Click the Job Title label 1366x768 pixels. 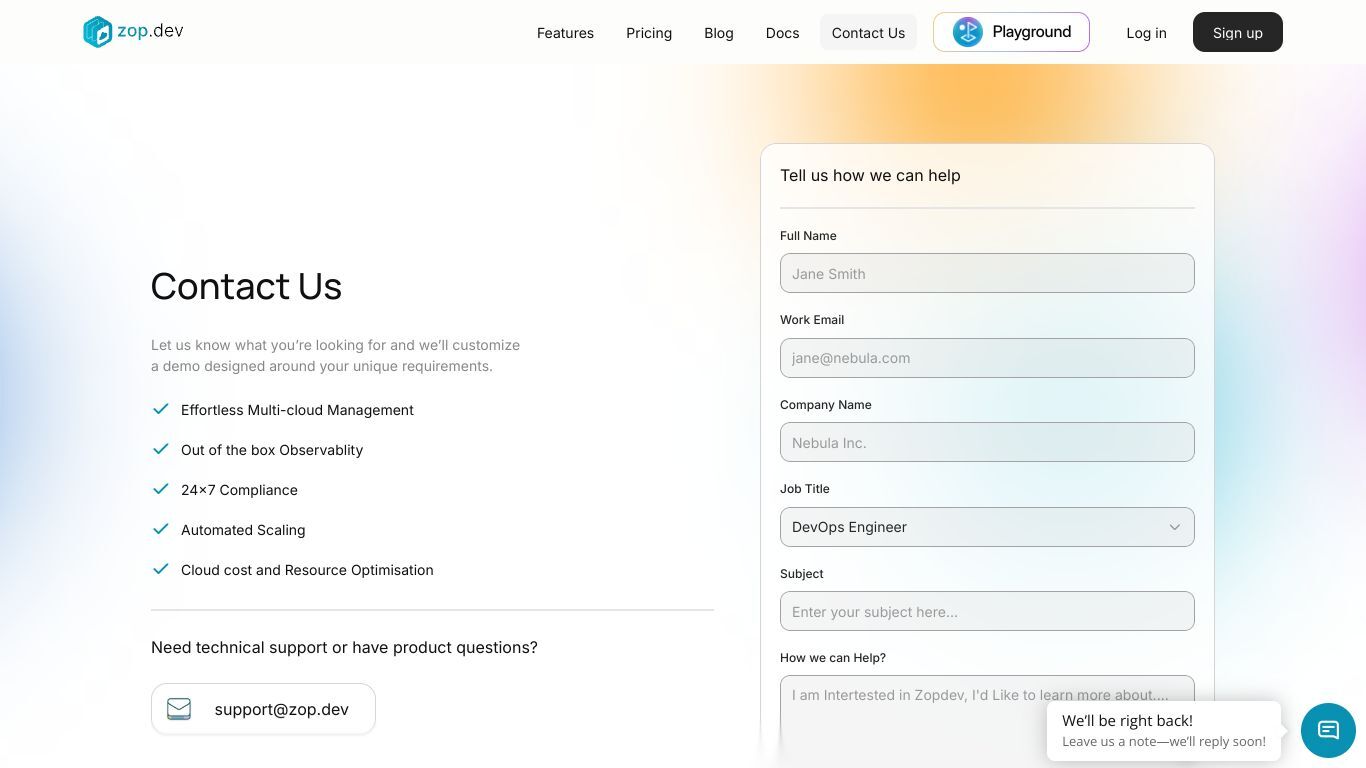click(805, 489)
